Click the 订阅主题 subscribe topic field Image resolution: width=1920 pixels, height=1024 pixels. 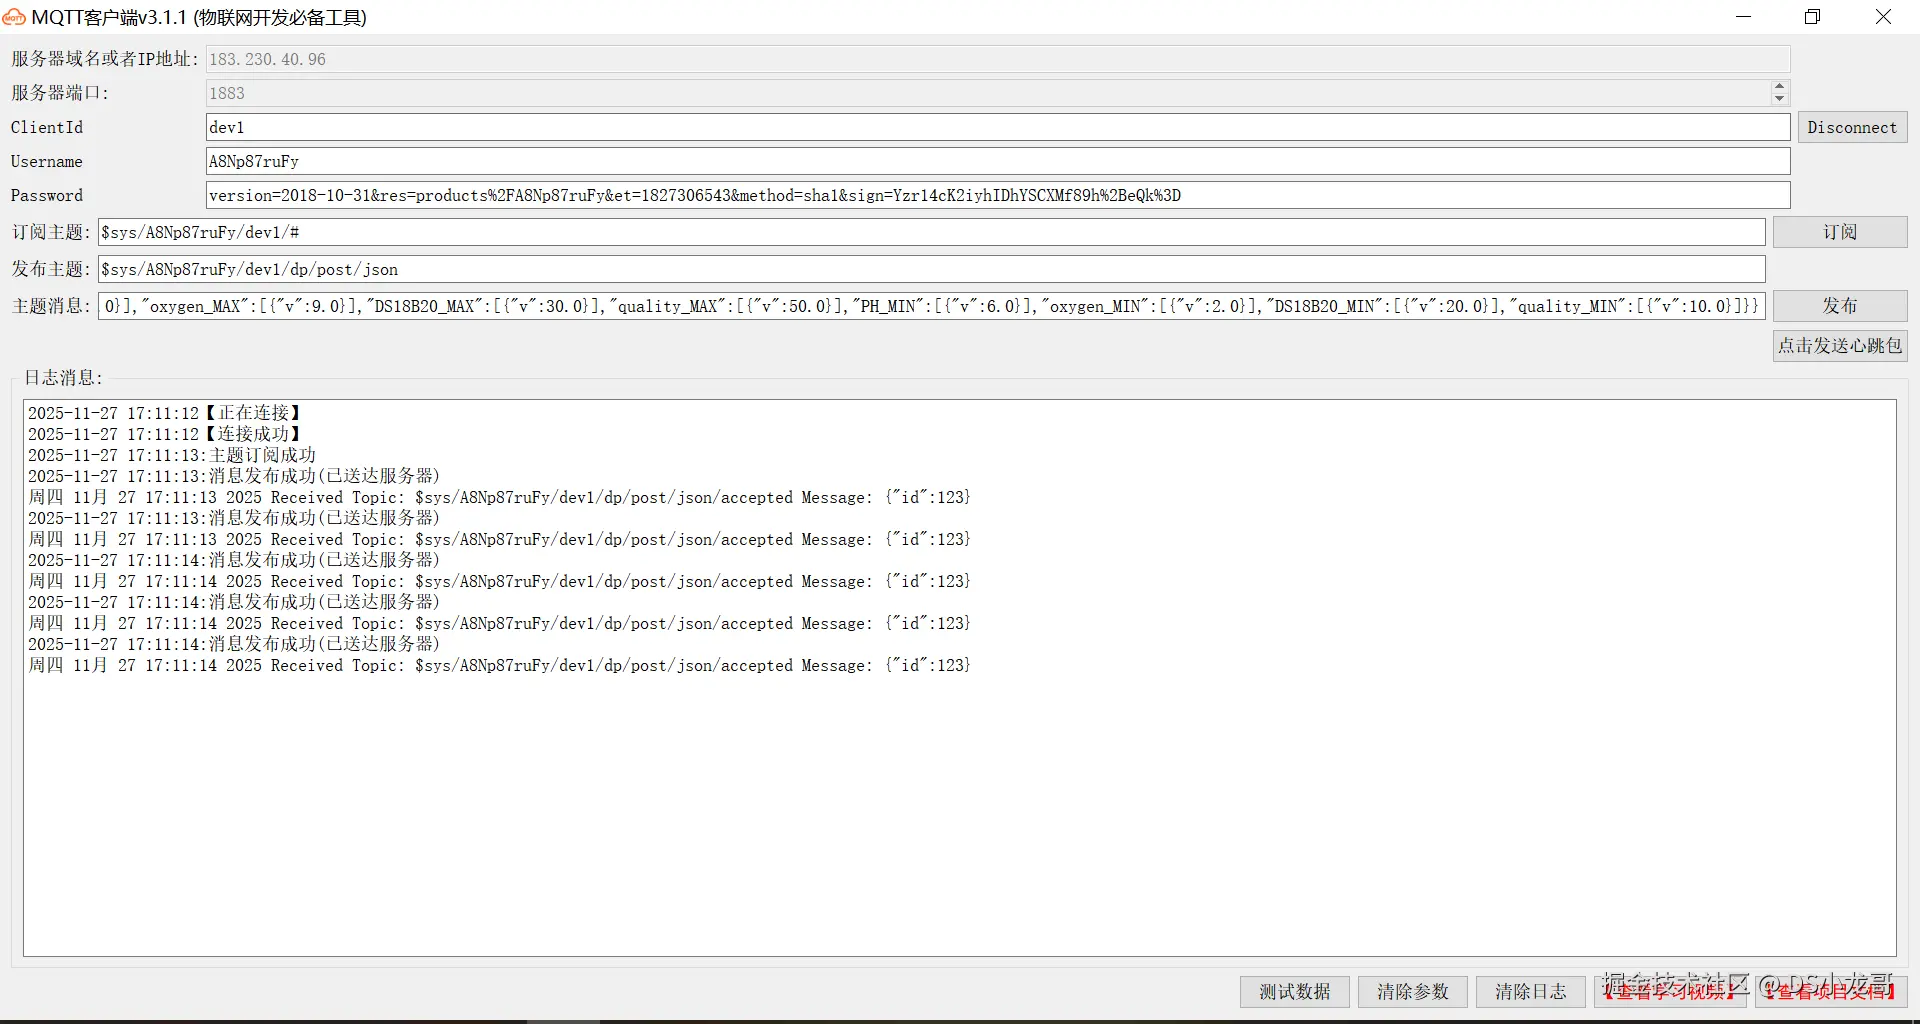point(931,232)
